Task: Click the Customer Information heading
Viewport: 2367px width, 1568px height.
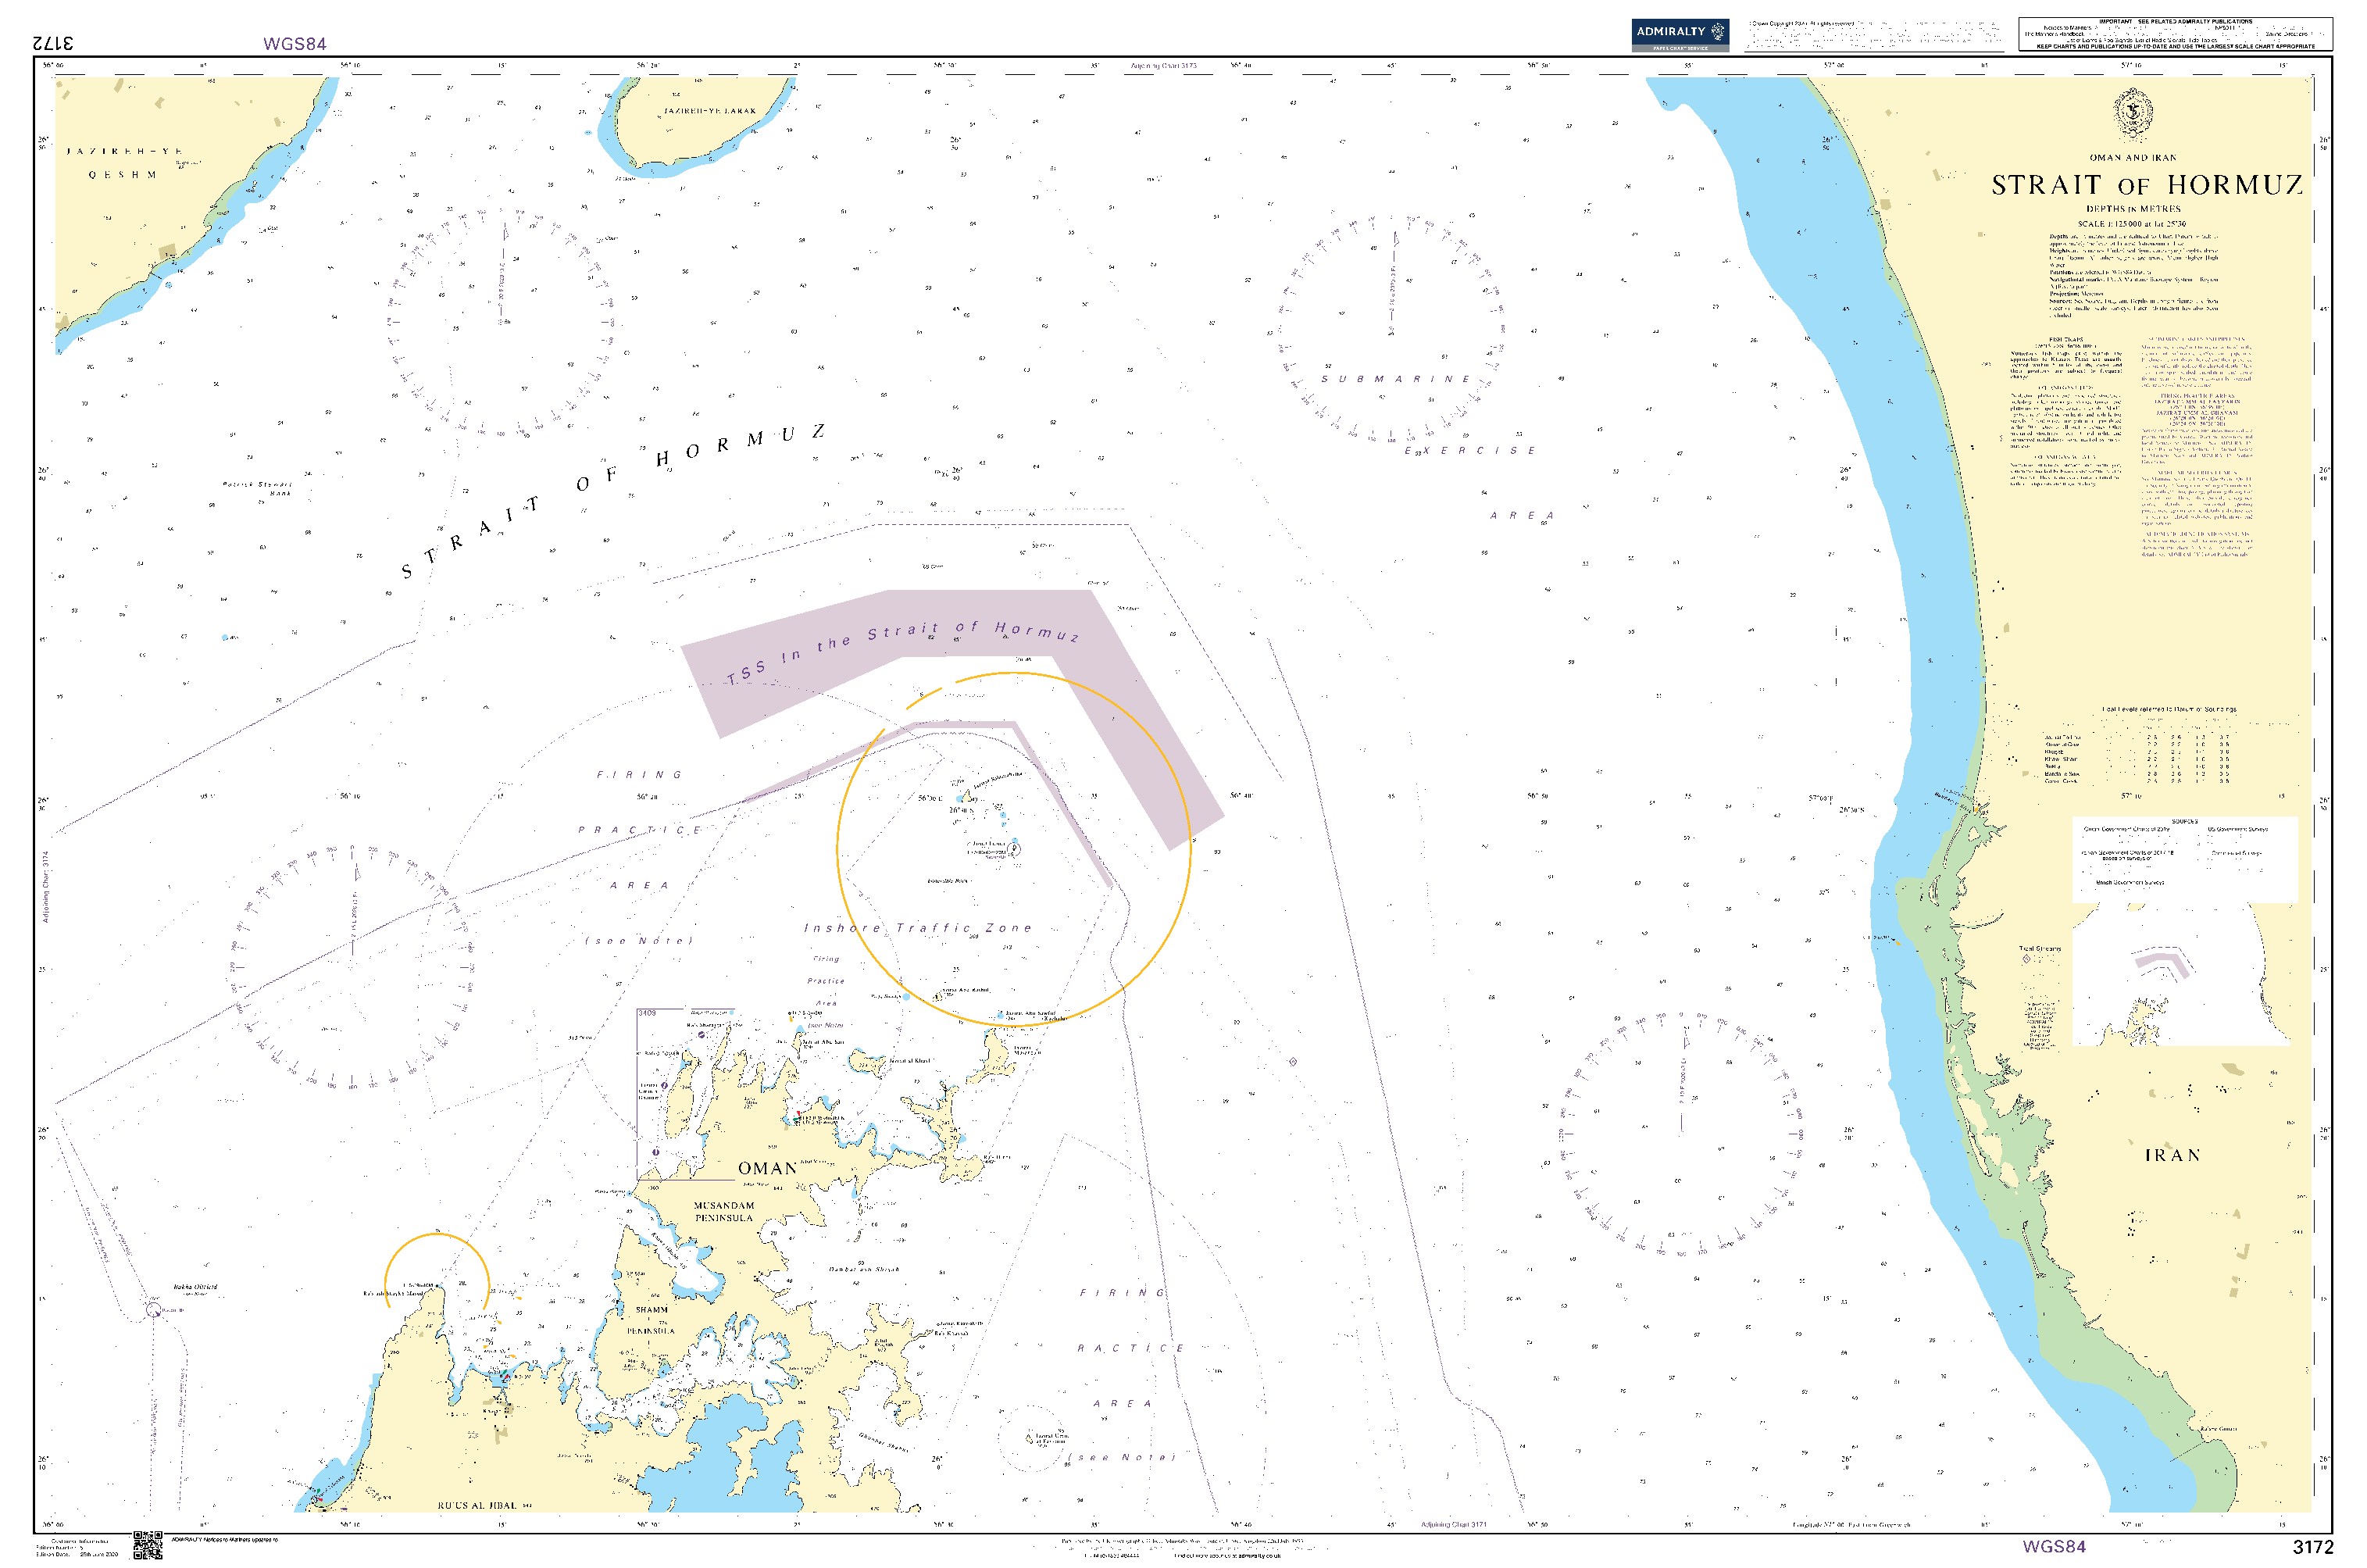Action: click(x=79, y=1542)
